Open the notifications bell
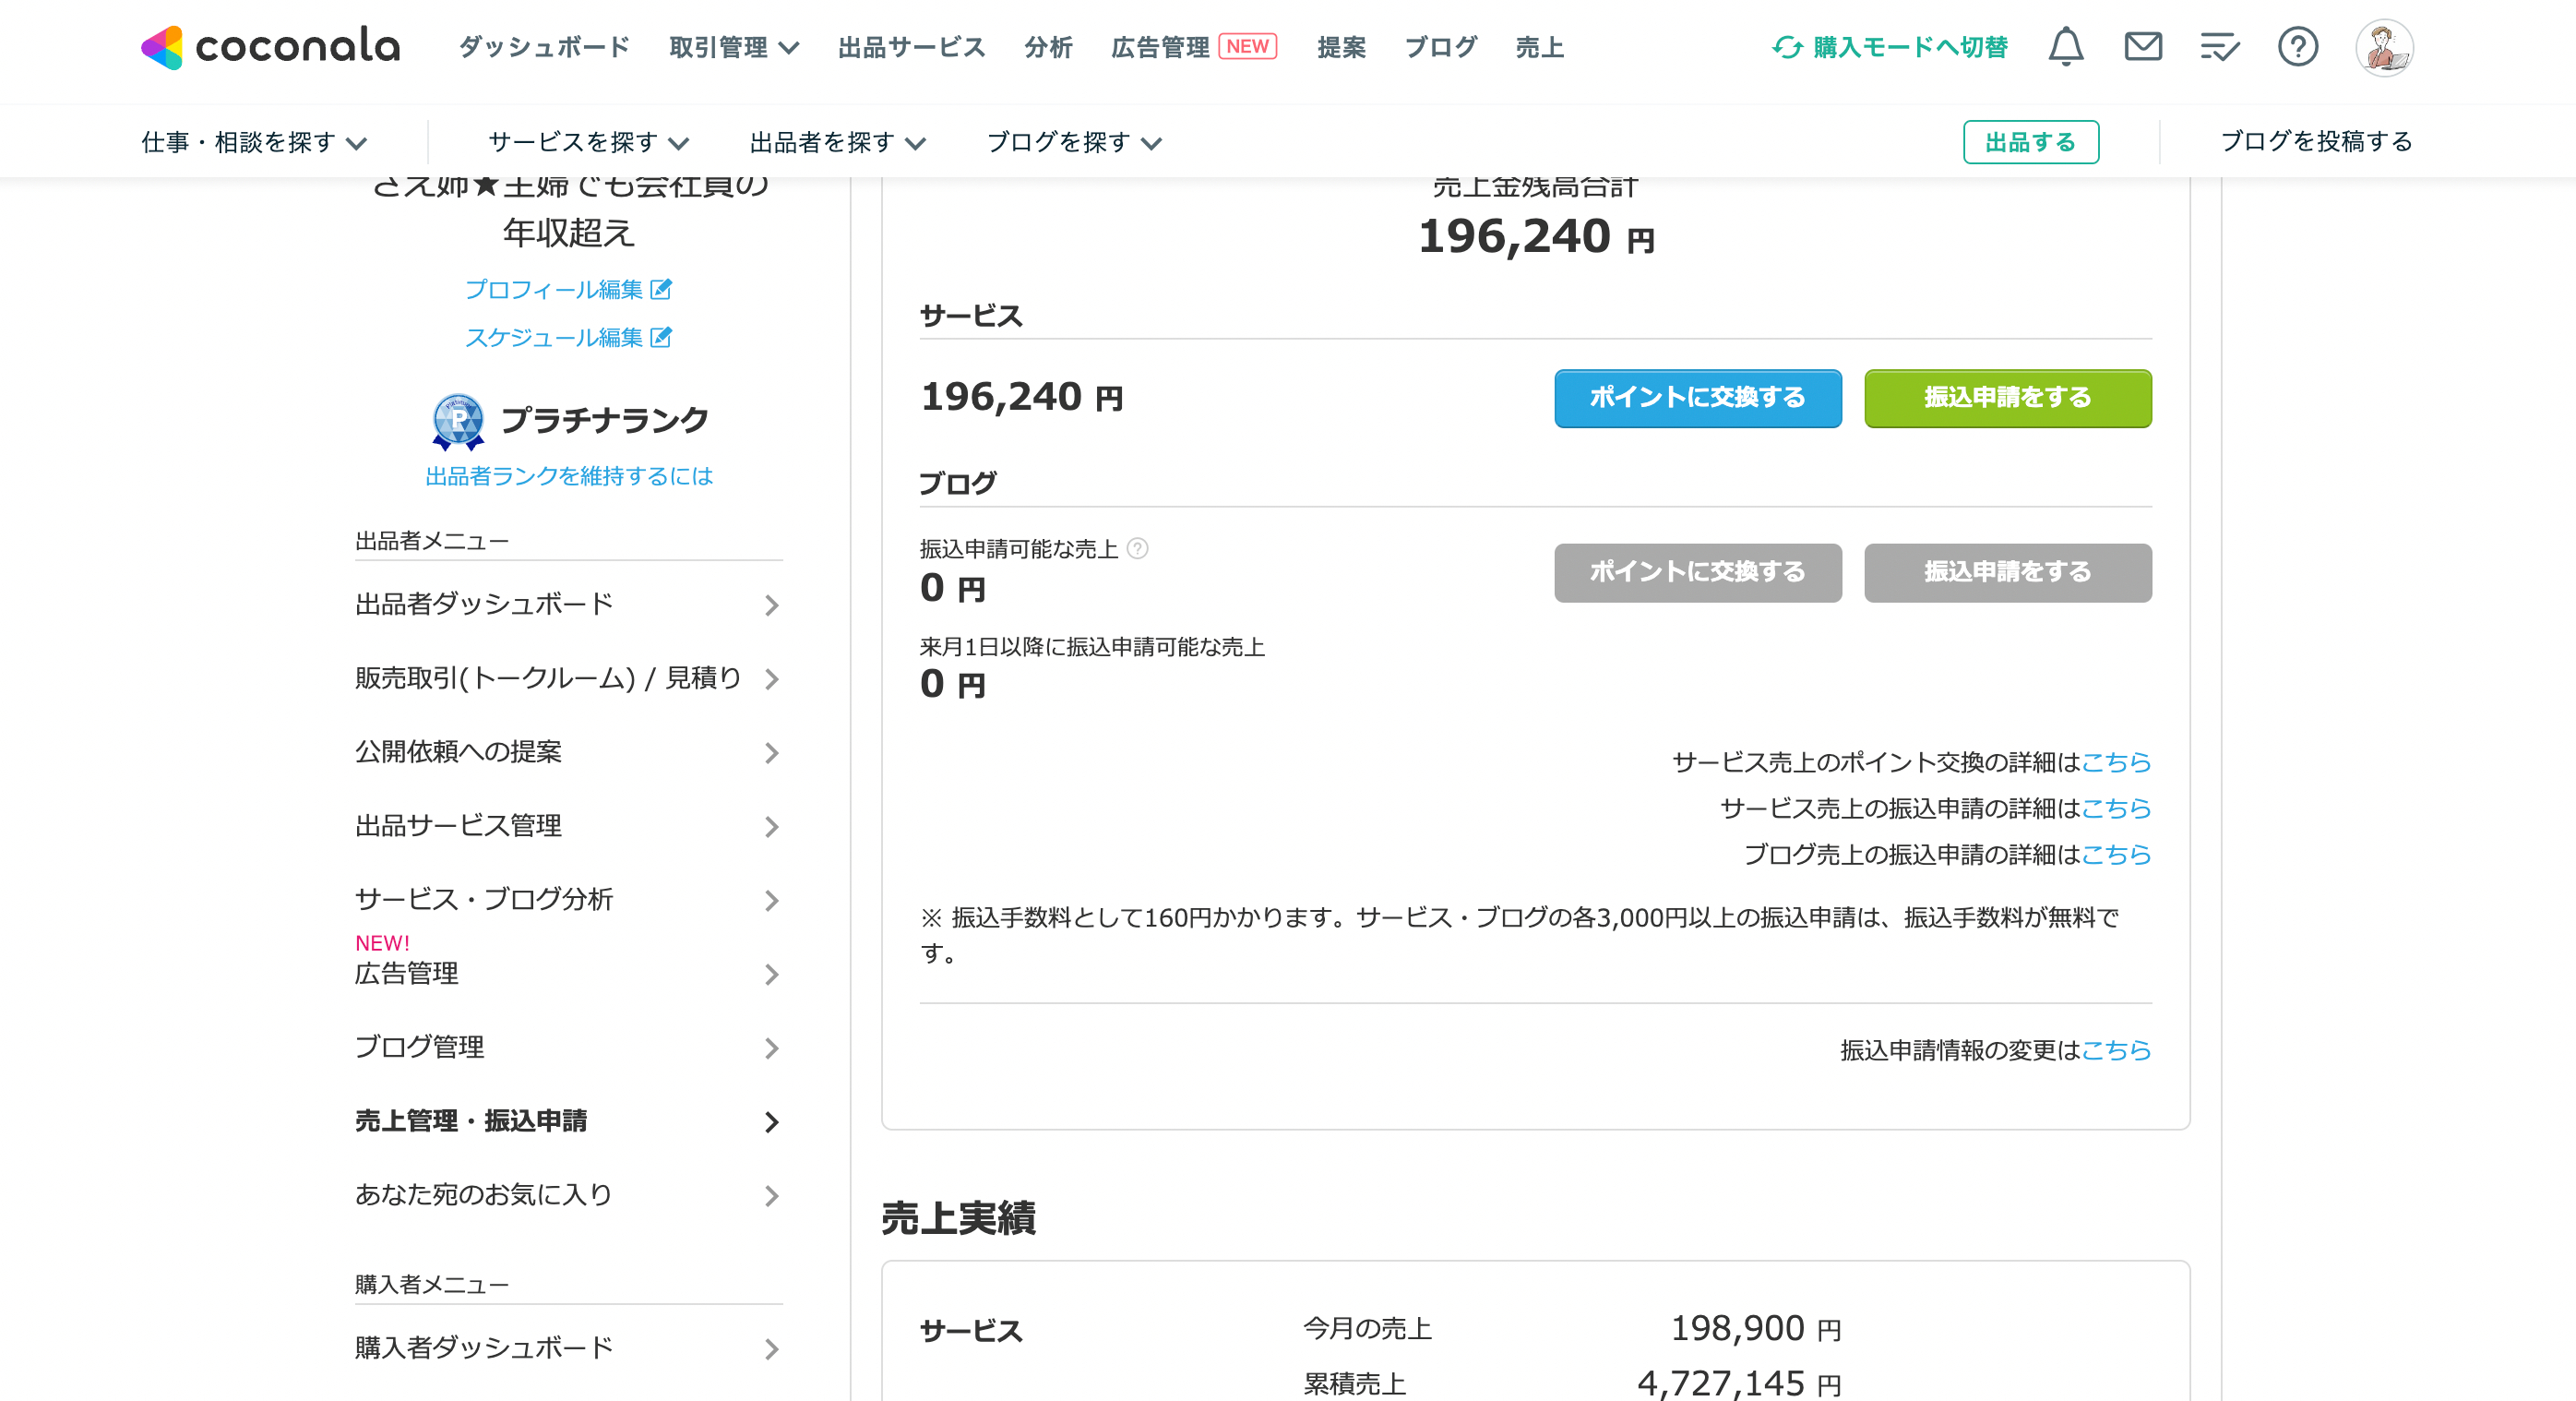The width and height of the screenshot is (2576, 1401). tap(2066, 46)
